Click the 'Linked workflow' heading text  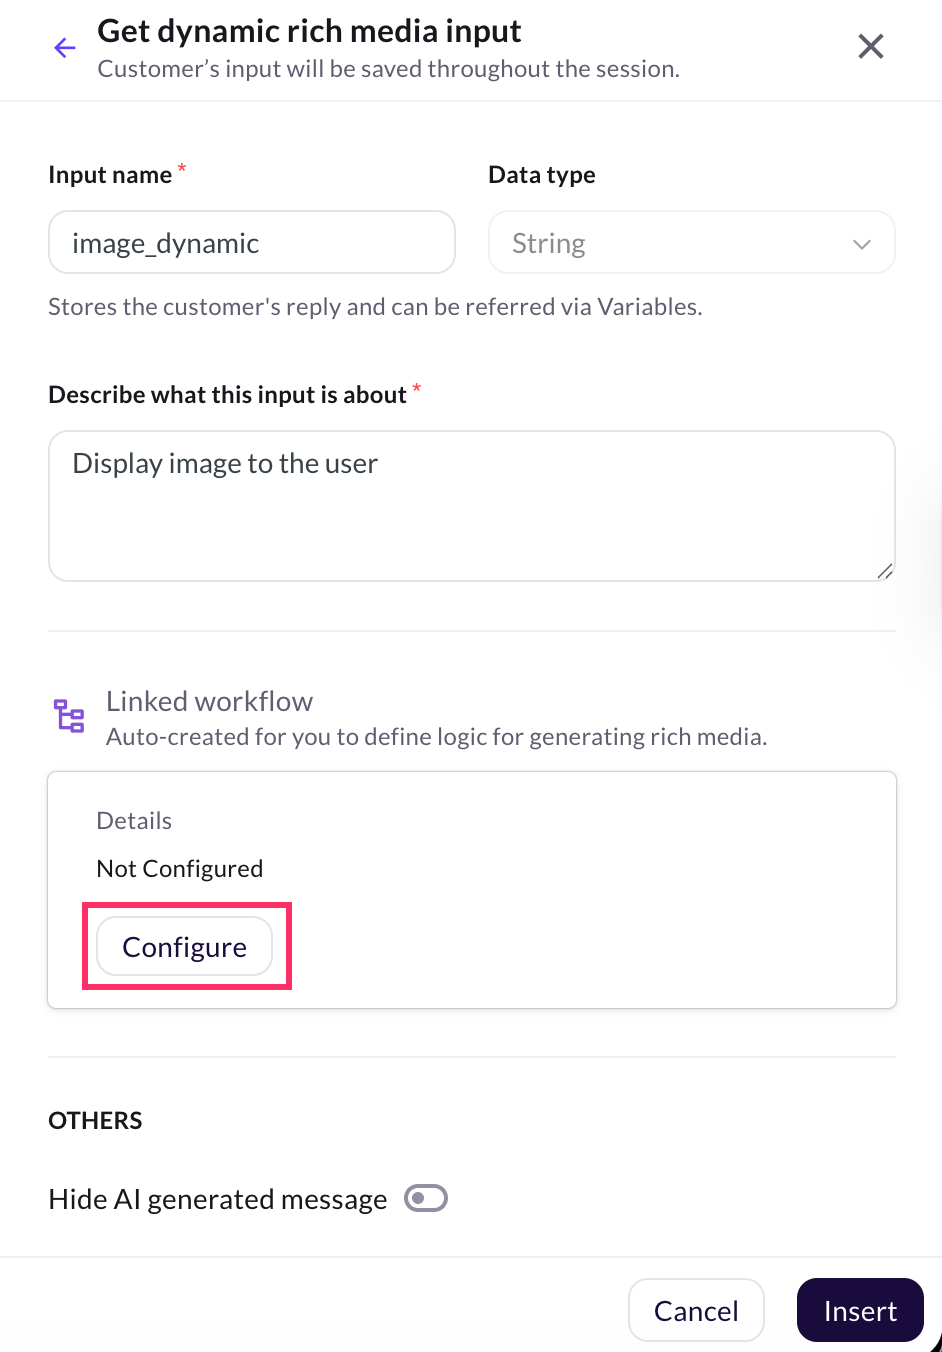point(209,702)
